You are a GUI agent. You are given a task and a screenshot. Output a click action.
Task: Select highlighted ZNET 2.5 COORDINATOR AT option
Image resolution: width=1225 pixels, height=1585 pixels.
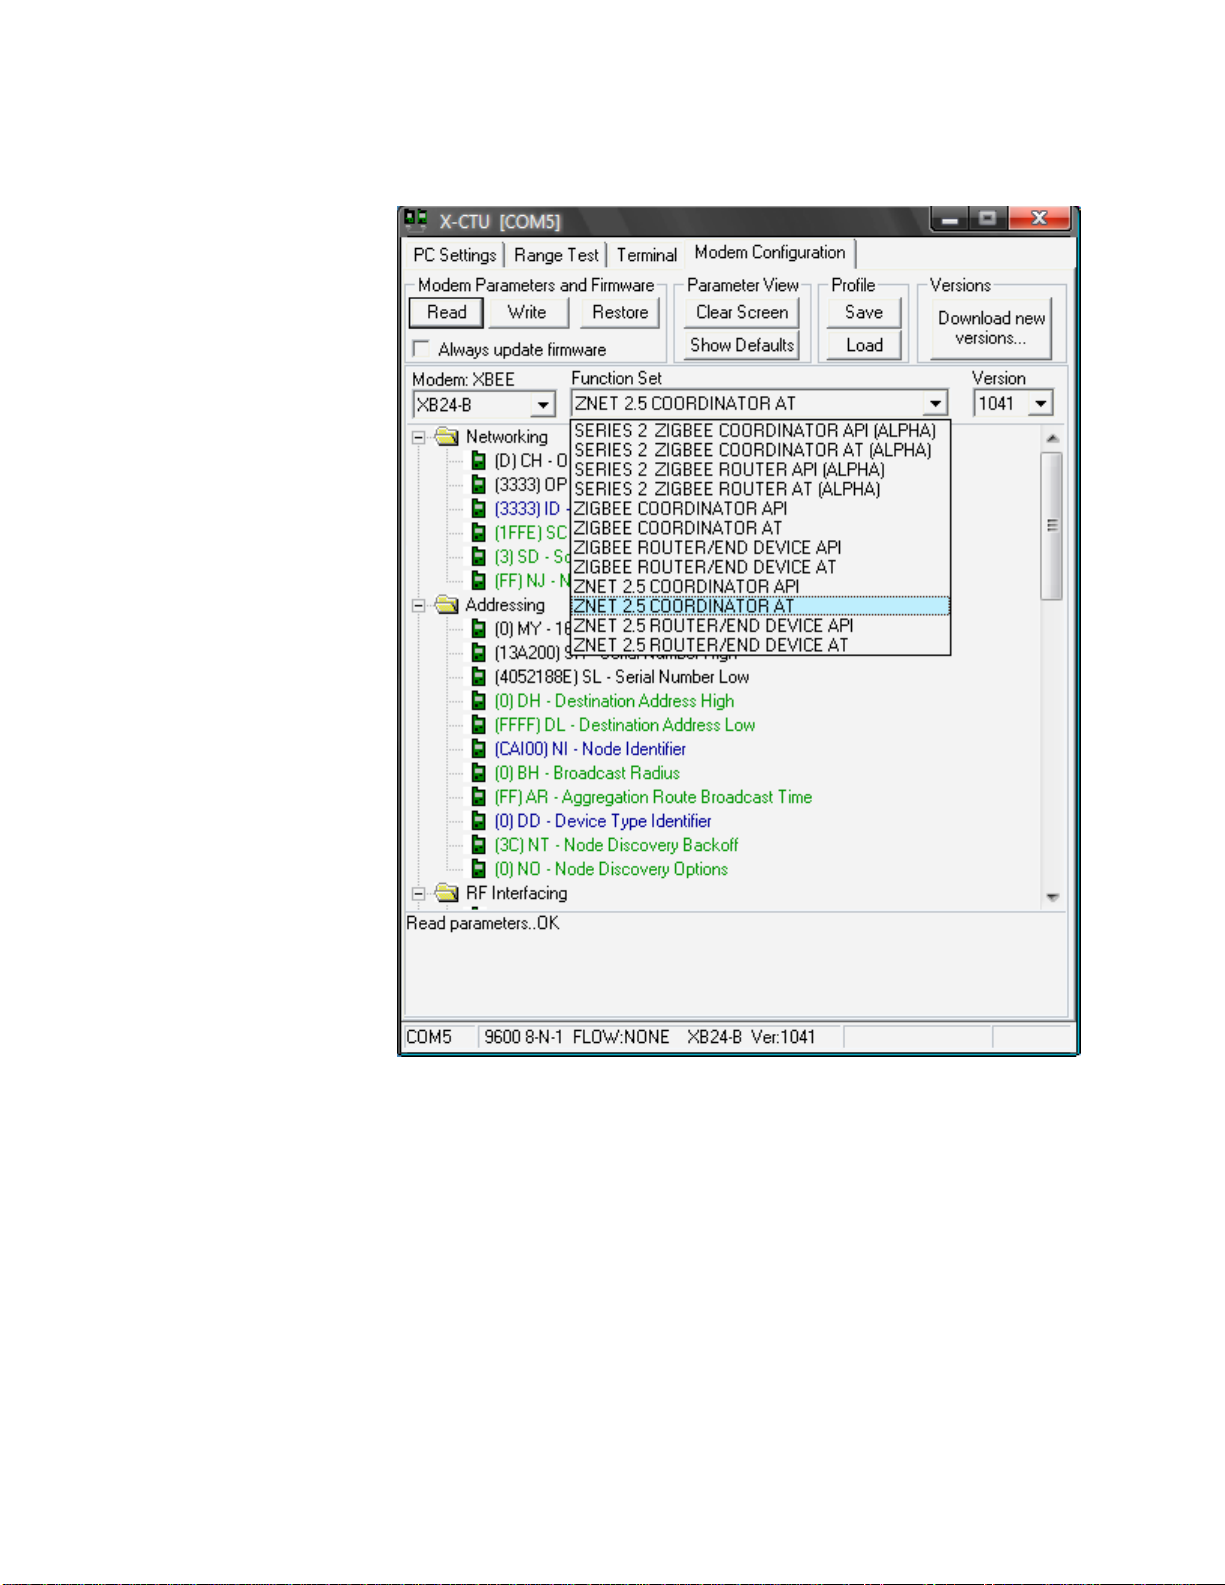[760, 606]
